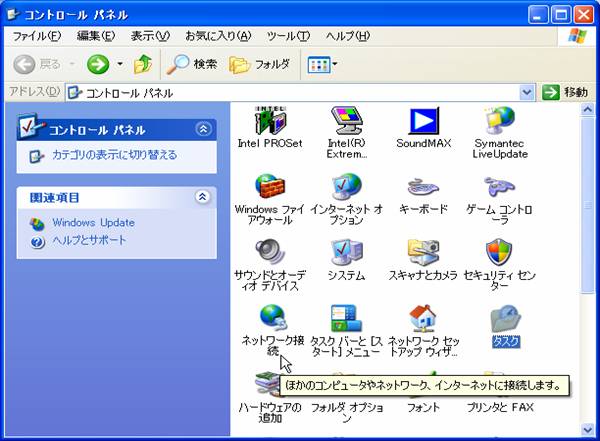Open the views dropdown button in toolbar
600x441 pixels.
[322, 64]
